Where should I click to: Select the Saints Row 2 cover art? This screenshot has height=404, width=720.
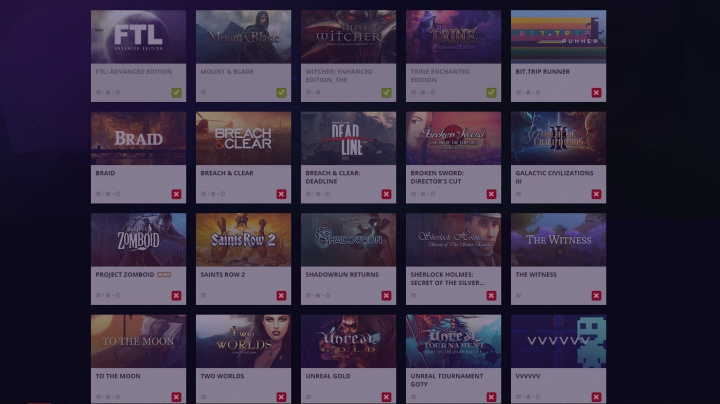(x=243, y=240)
